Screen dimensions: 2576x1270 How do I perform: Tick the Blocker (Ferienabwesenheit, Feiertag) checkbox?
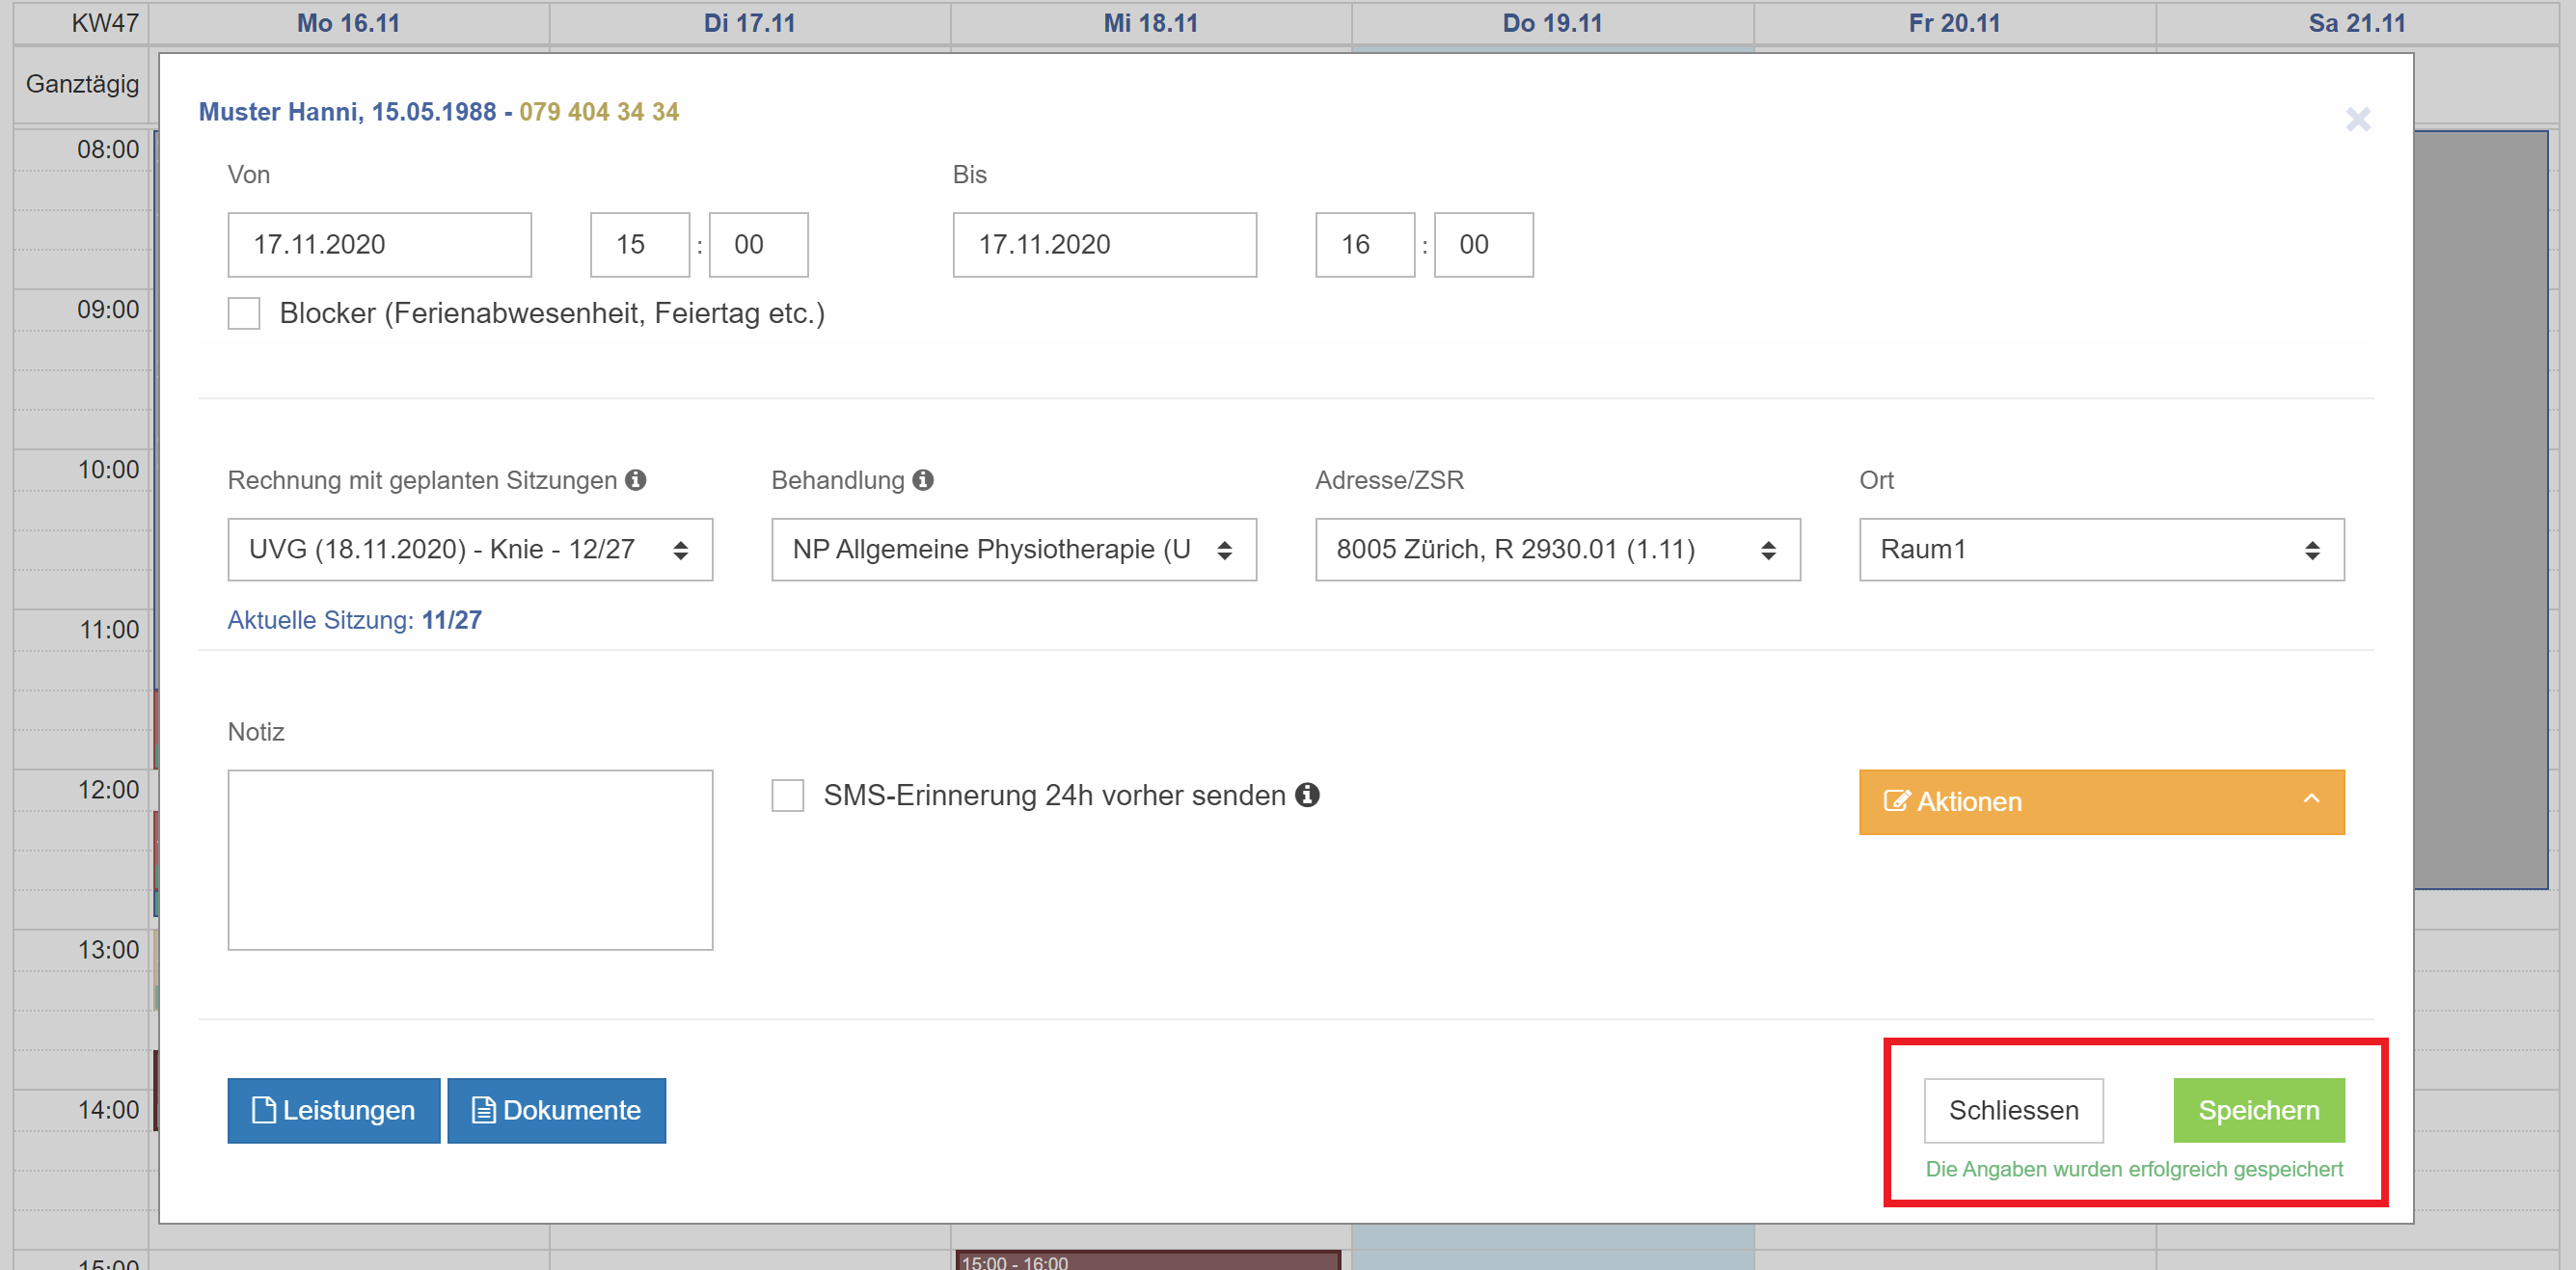pyautogui.click(x=244, y=313)
